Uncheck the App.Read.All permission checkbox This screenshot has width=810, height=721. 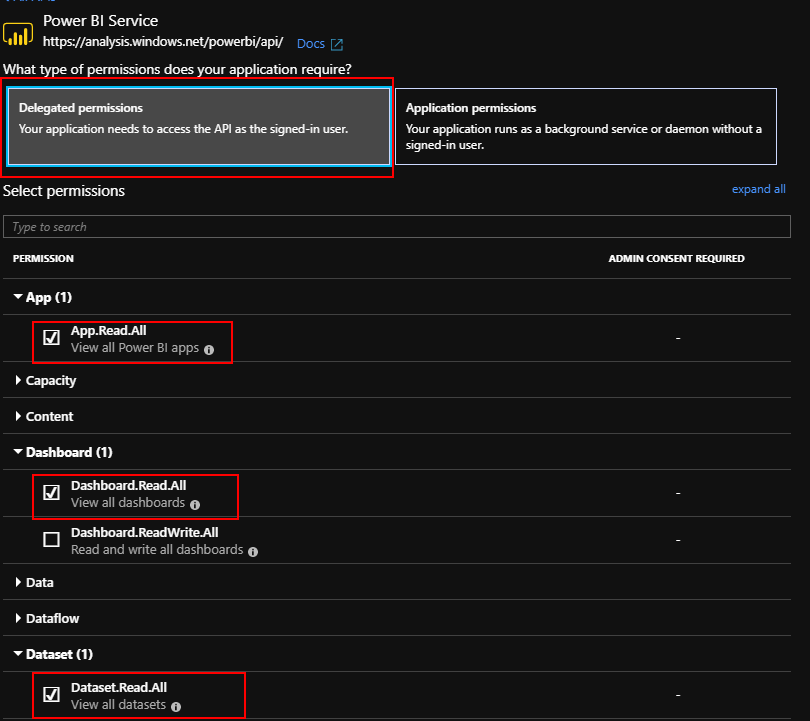click(51, 338)
